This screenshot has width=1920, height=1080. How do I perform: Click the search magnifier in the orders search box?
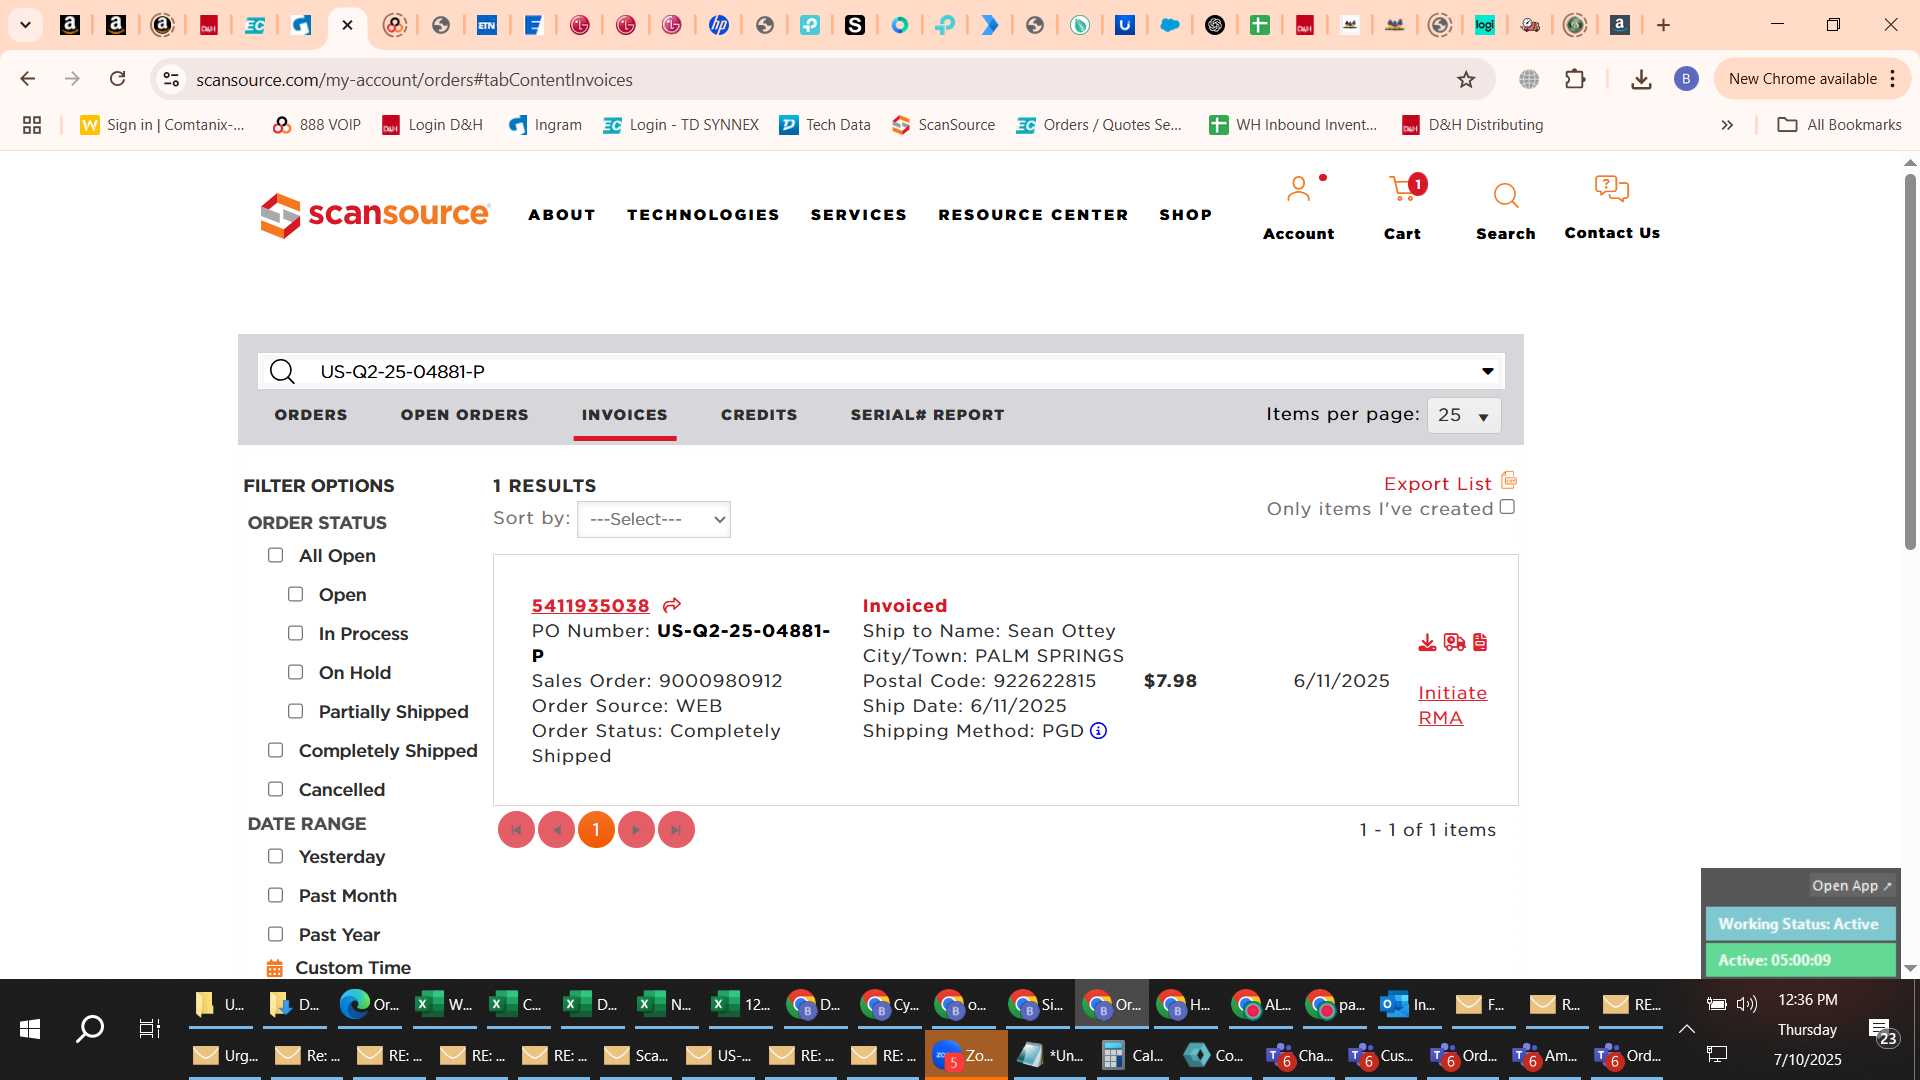point(283,372)
